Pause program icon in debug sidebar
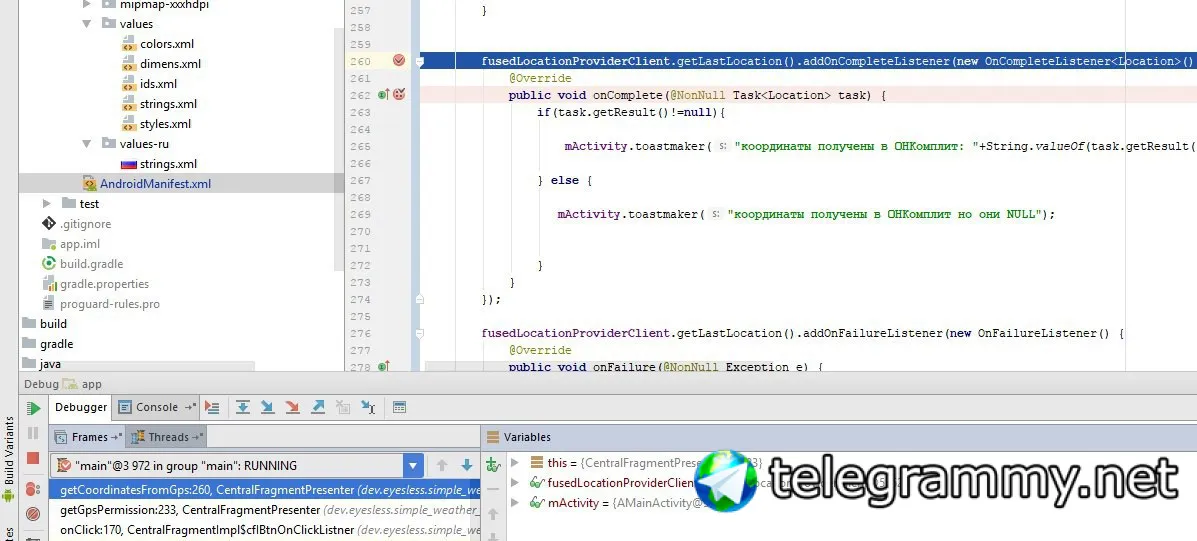 (x=33, y=433)
